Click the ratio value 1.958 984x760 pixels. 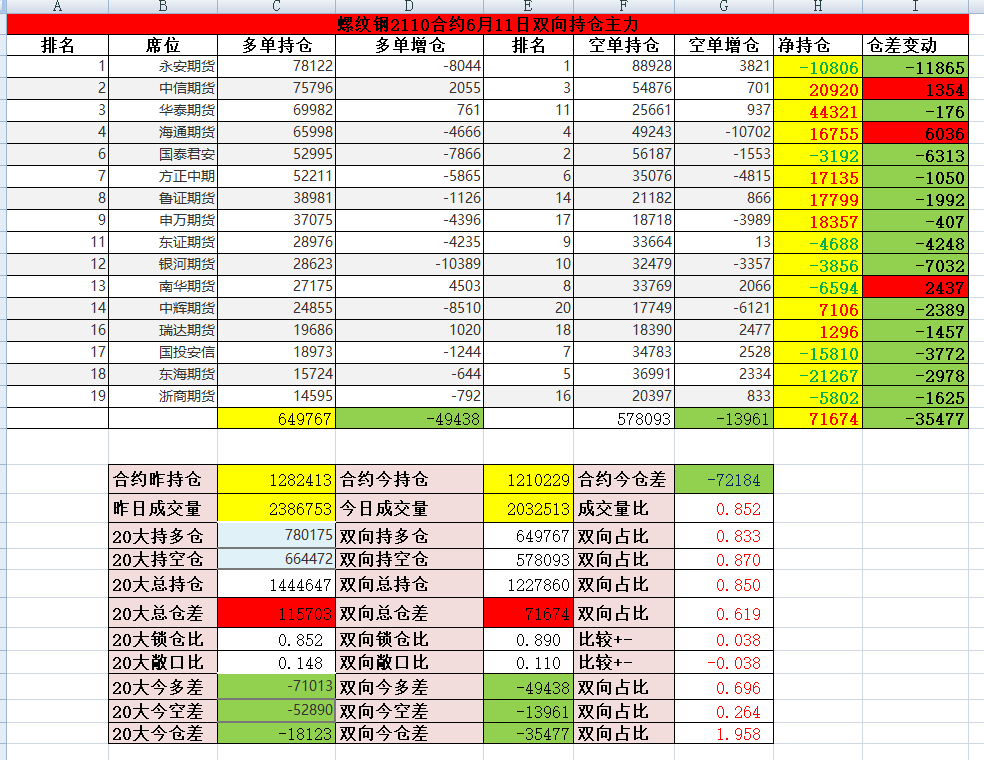tap(724, 733)
